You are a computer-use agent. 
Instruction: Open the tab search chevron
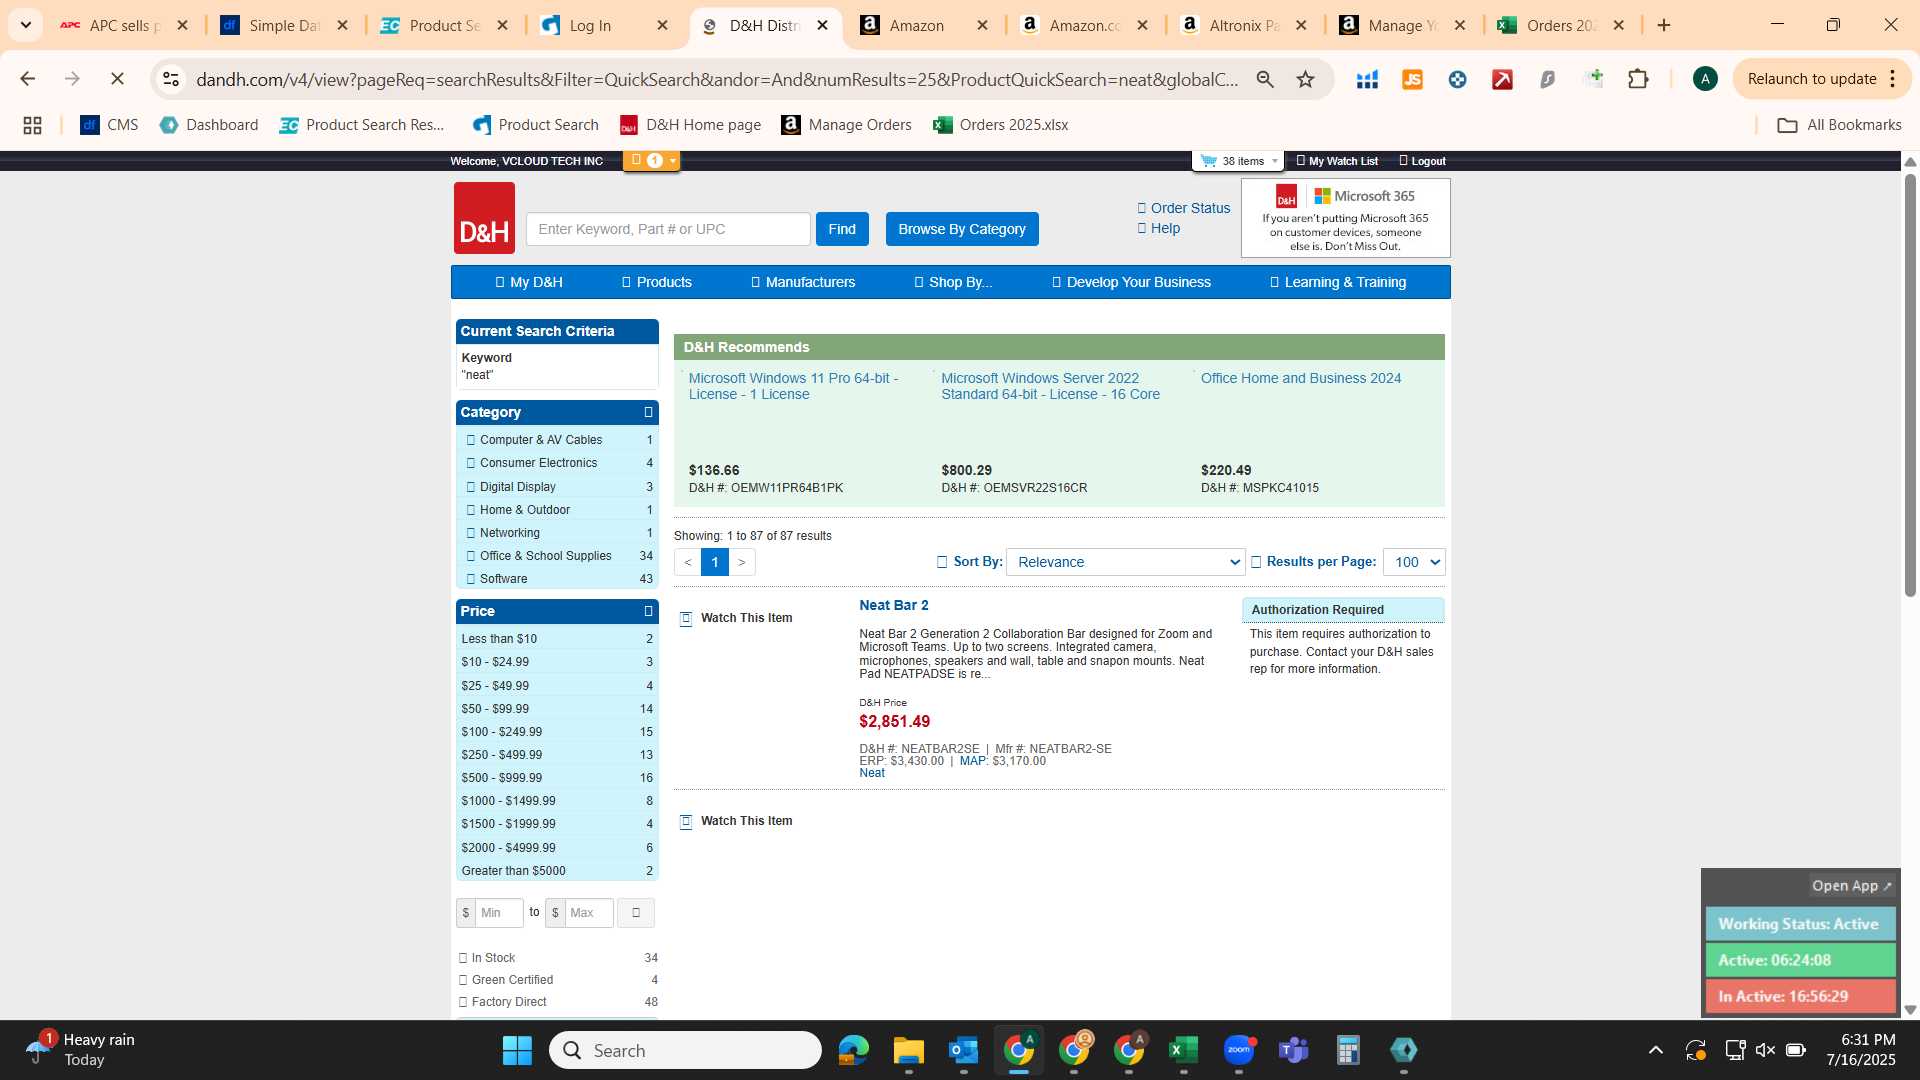point(26,25)
